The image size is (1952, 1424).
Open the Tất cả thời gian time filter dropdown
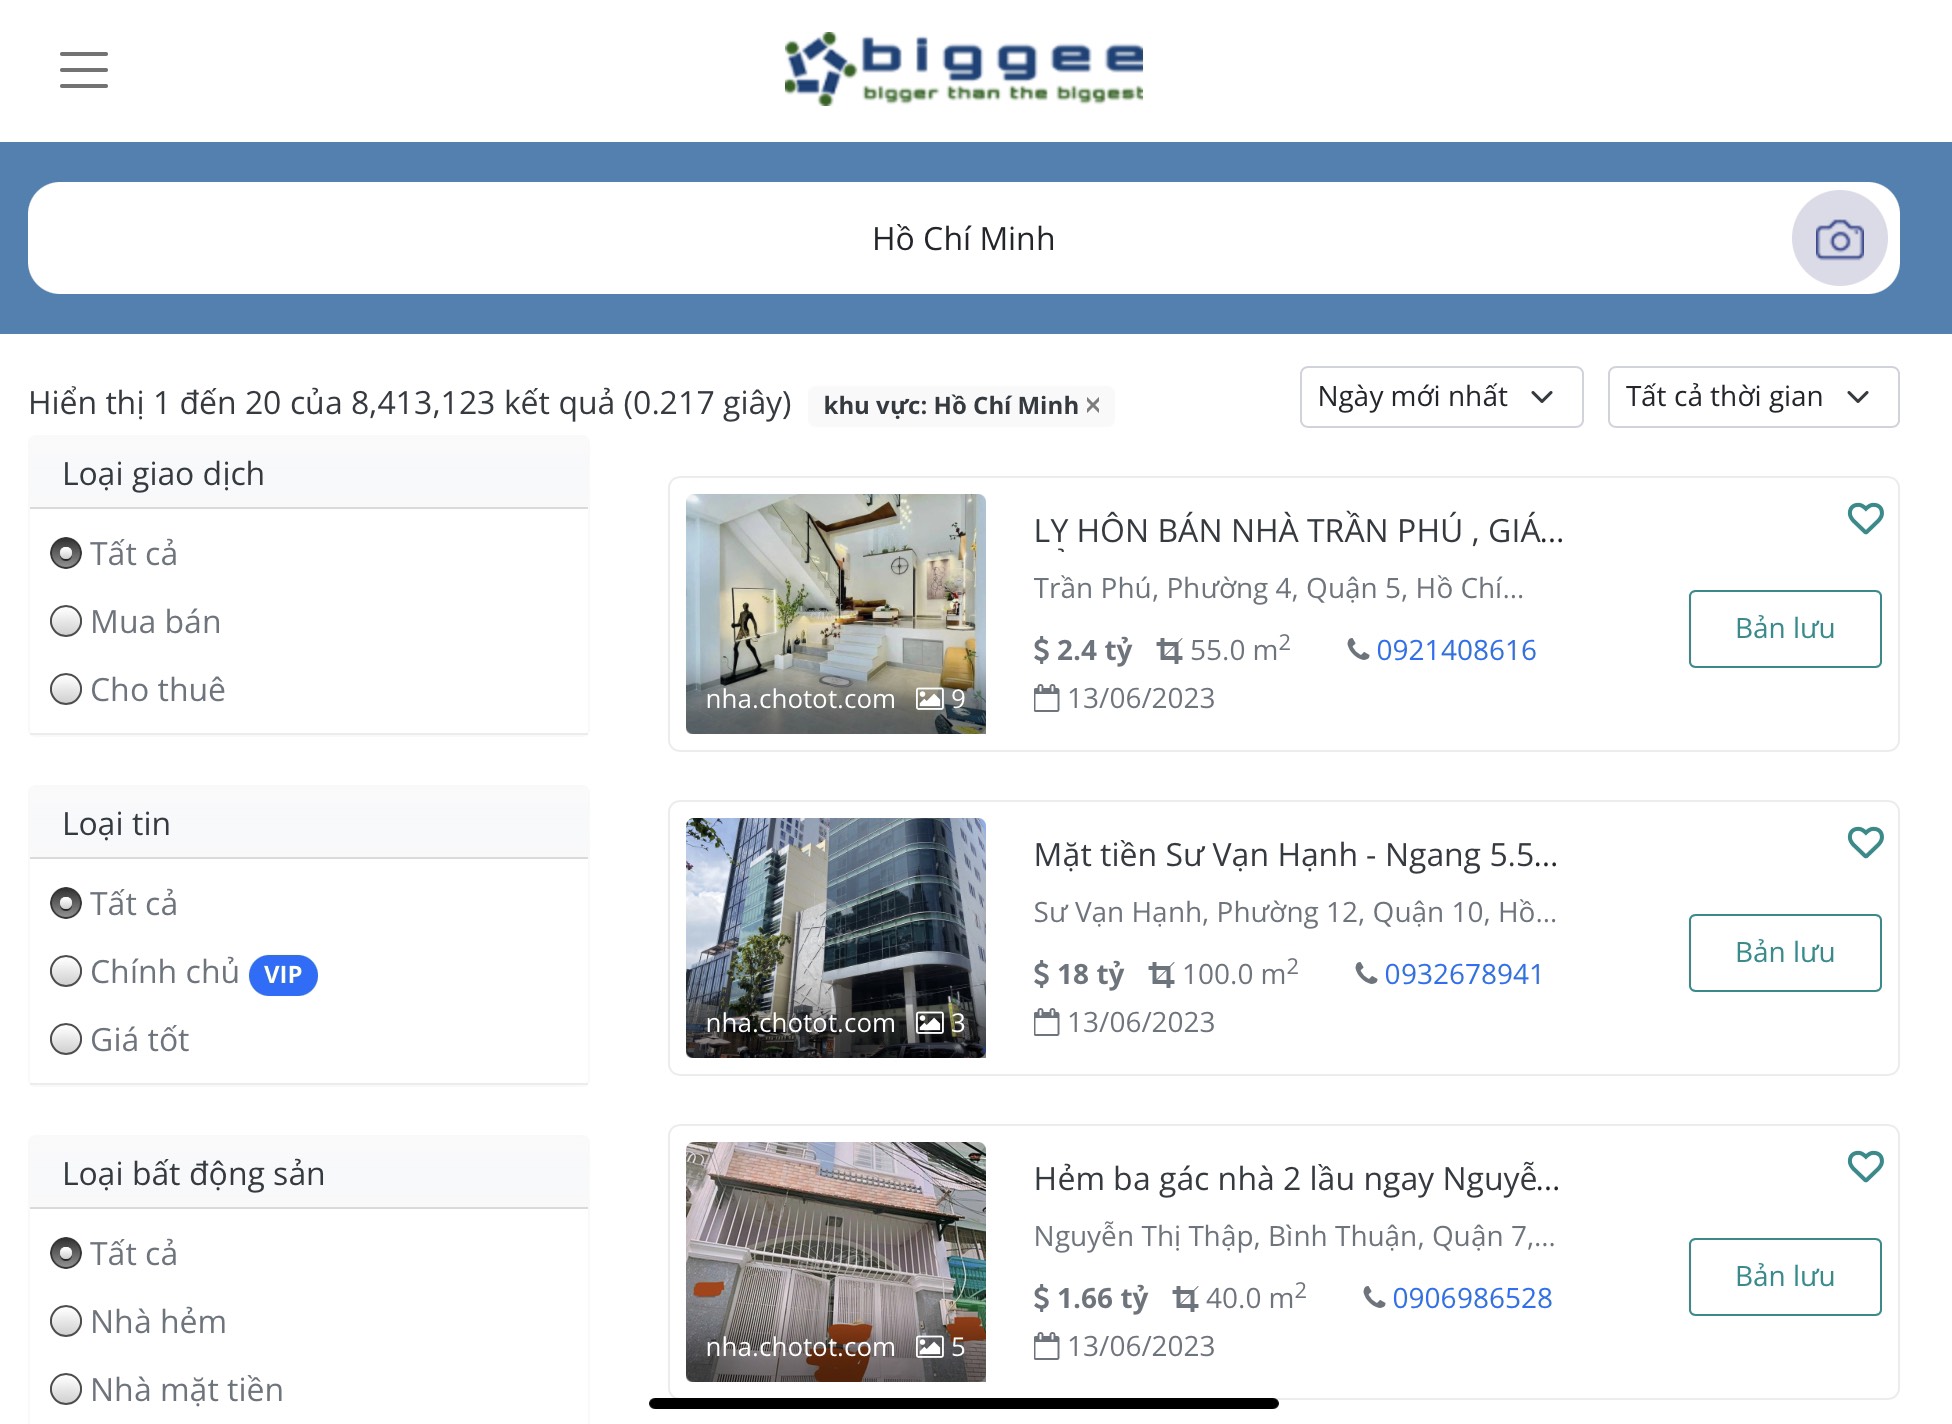(1752, 397)
